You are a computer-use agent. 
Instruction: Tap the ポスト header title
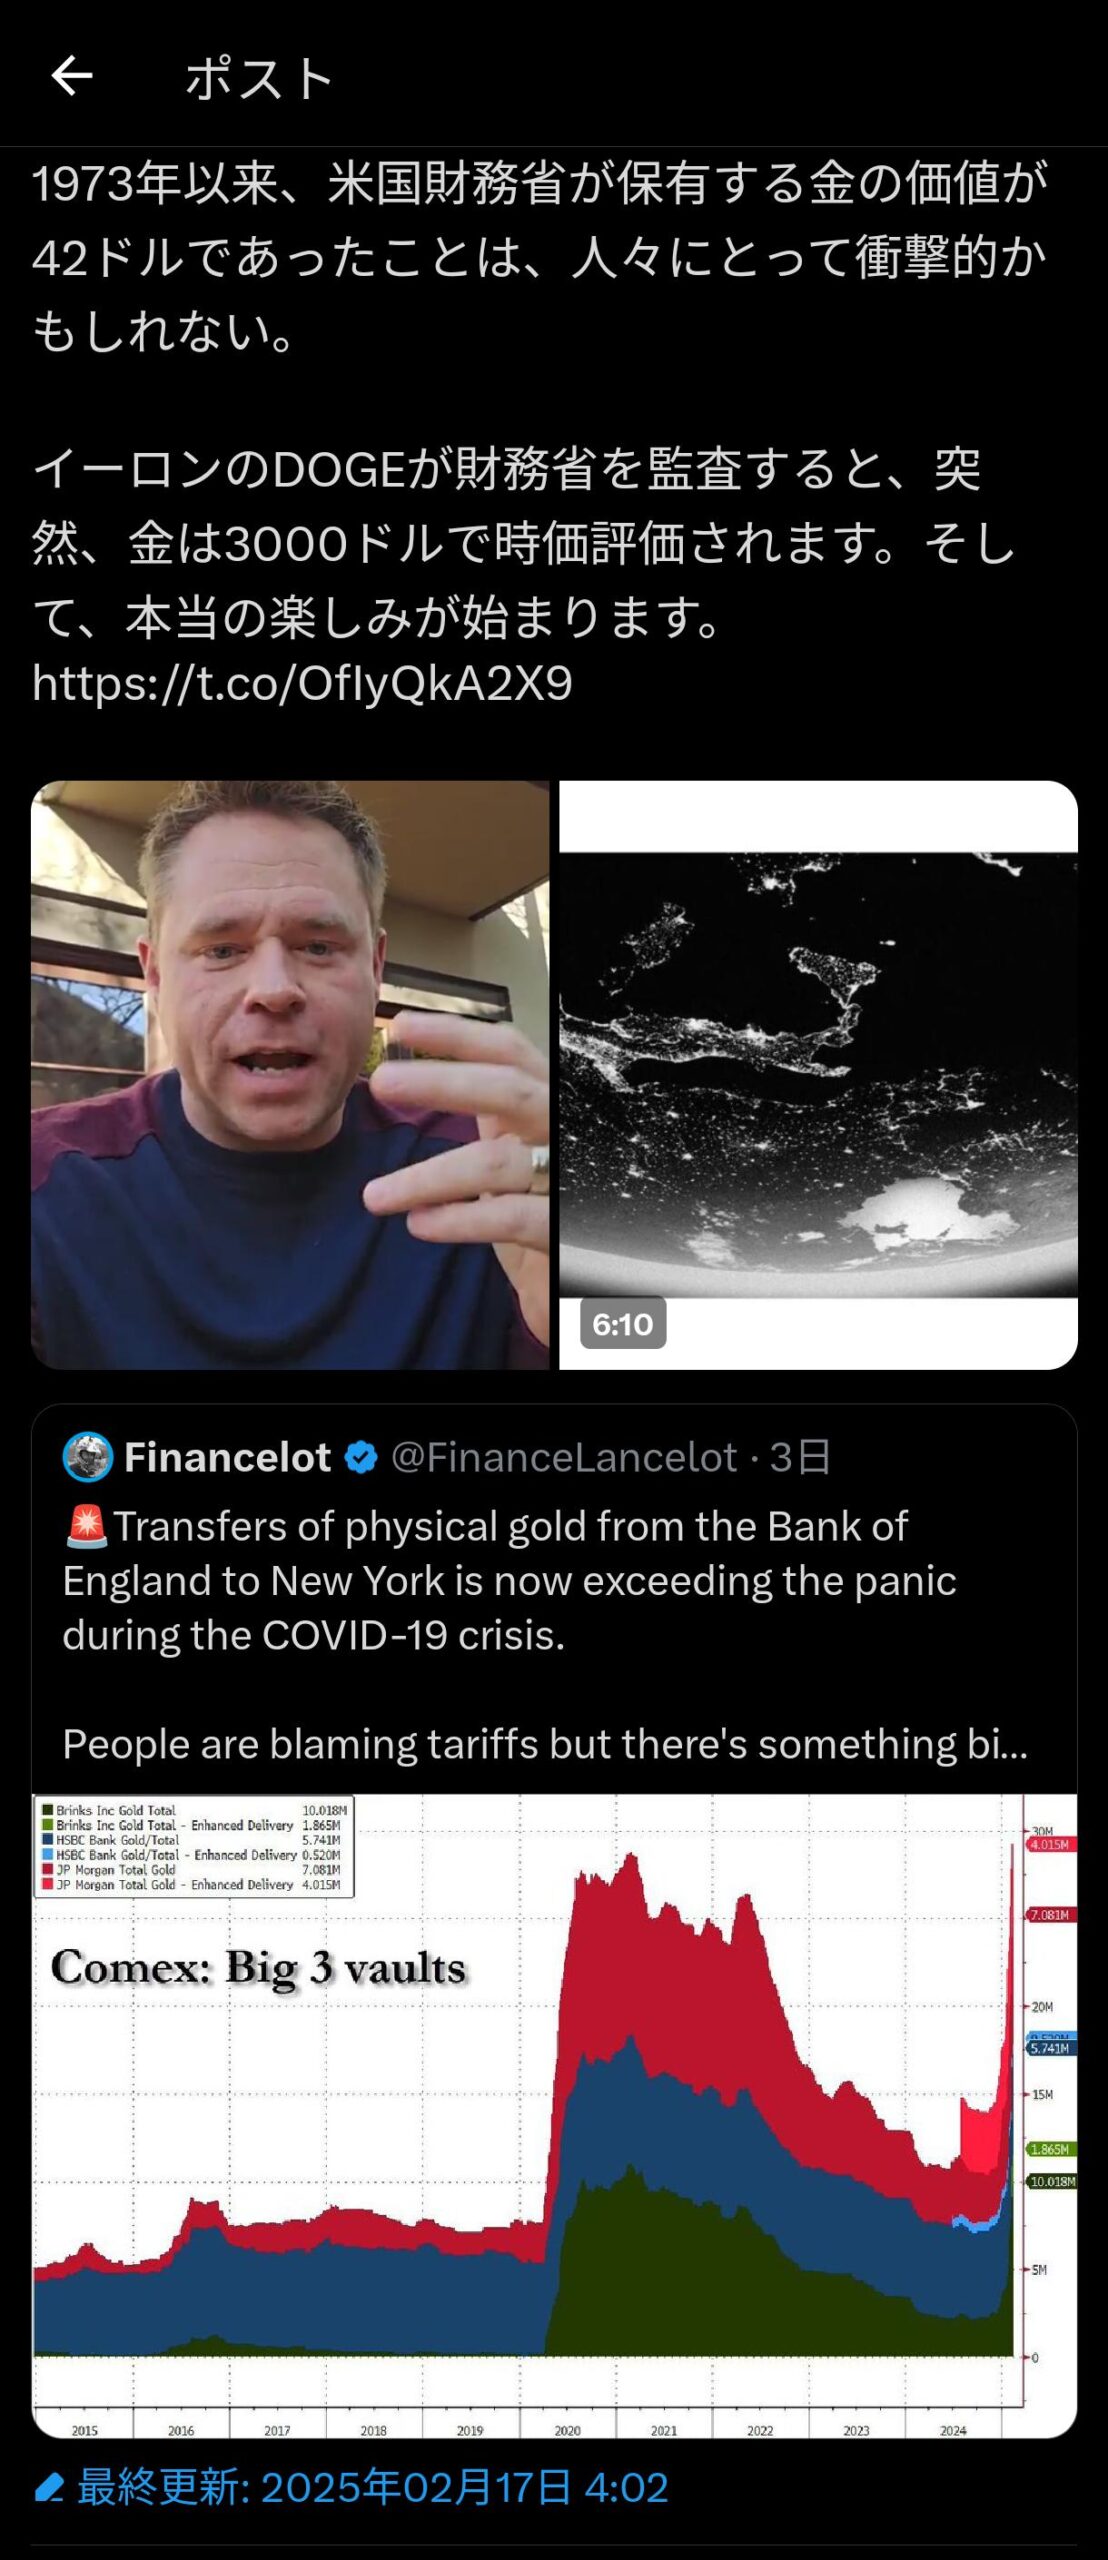point(258,78)
